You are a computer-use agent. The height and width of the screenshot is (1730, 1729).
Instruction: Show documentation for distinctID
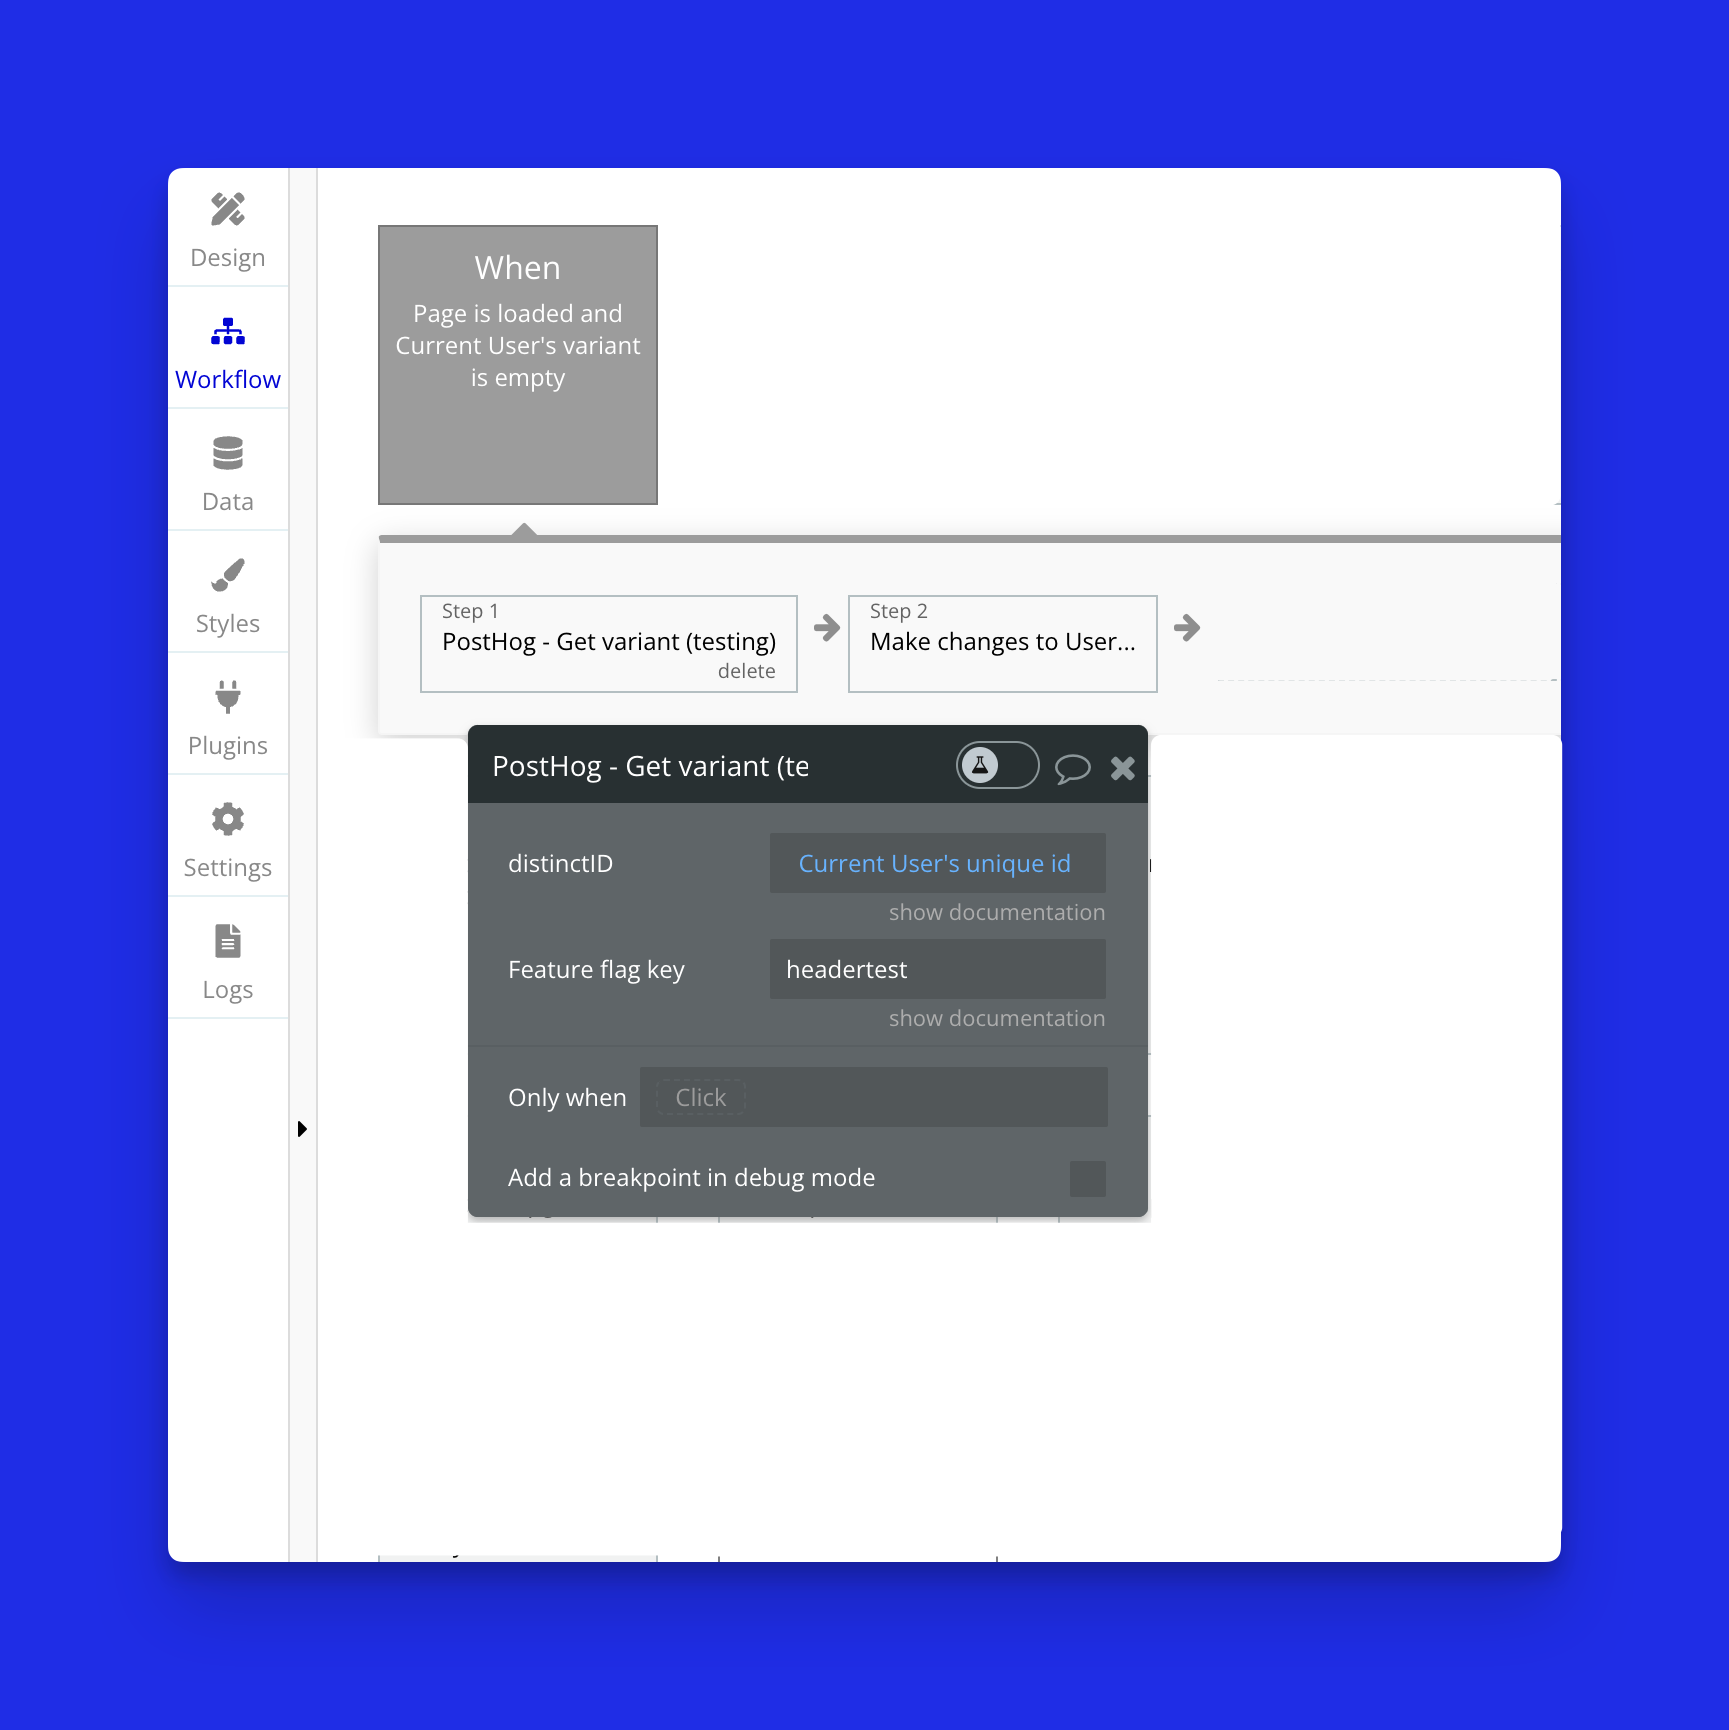(x=995, y=911)
